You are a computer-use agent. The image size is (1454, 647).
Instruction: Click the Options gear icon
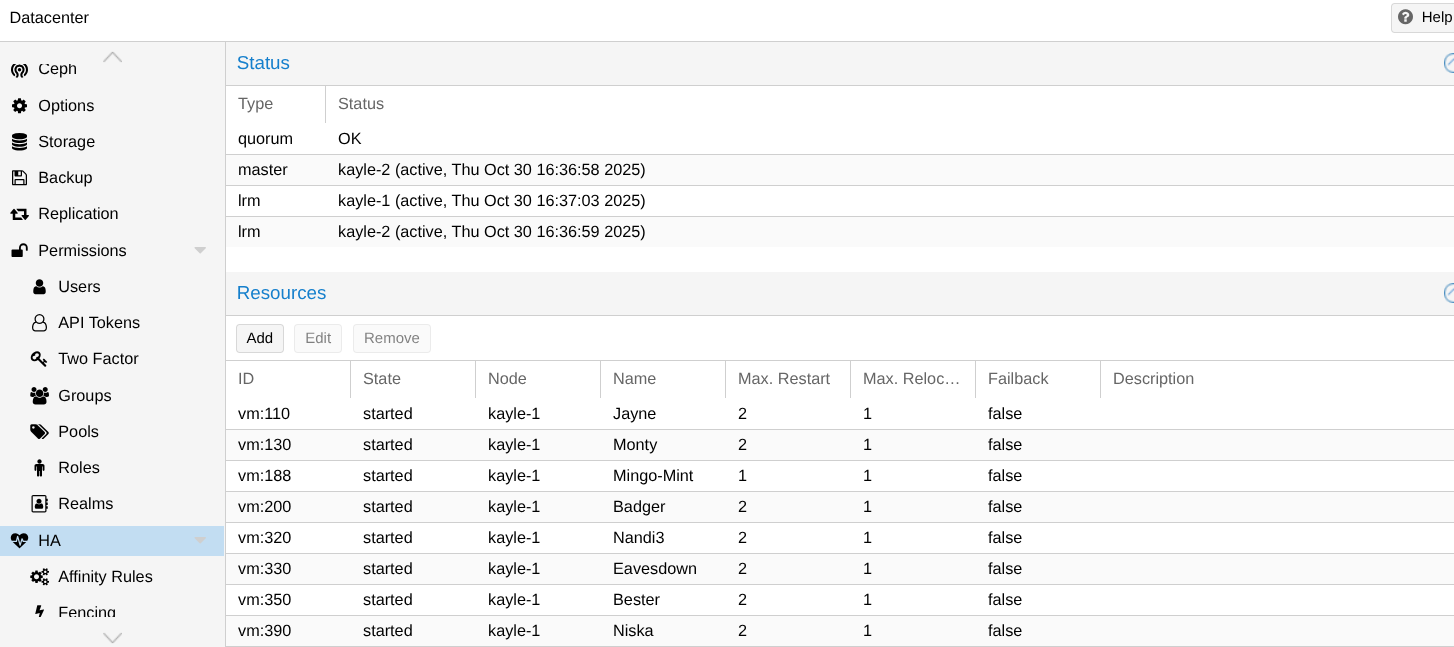[19, 106]
